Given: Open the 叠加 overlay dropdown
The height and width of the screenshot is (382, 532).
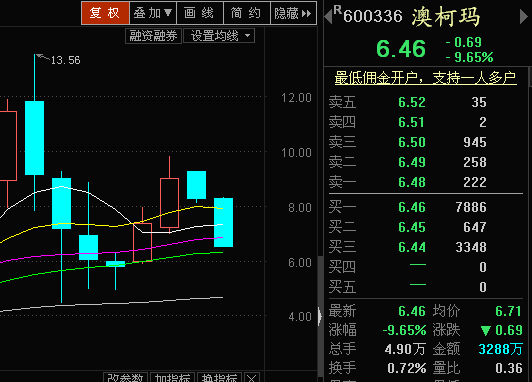Looking at the screenshot, I should tap(153, 13).
